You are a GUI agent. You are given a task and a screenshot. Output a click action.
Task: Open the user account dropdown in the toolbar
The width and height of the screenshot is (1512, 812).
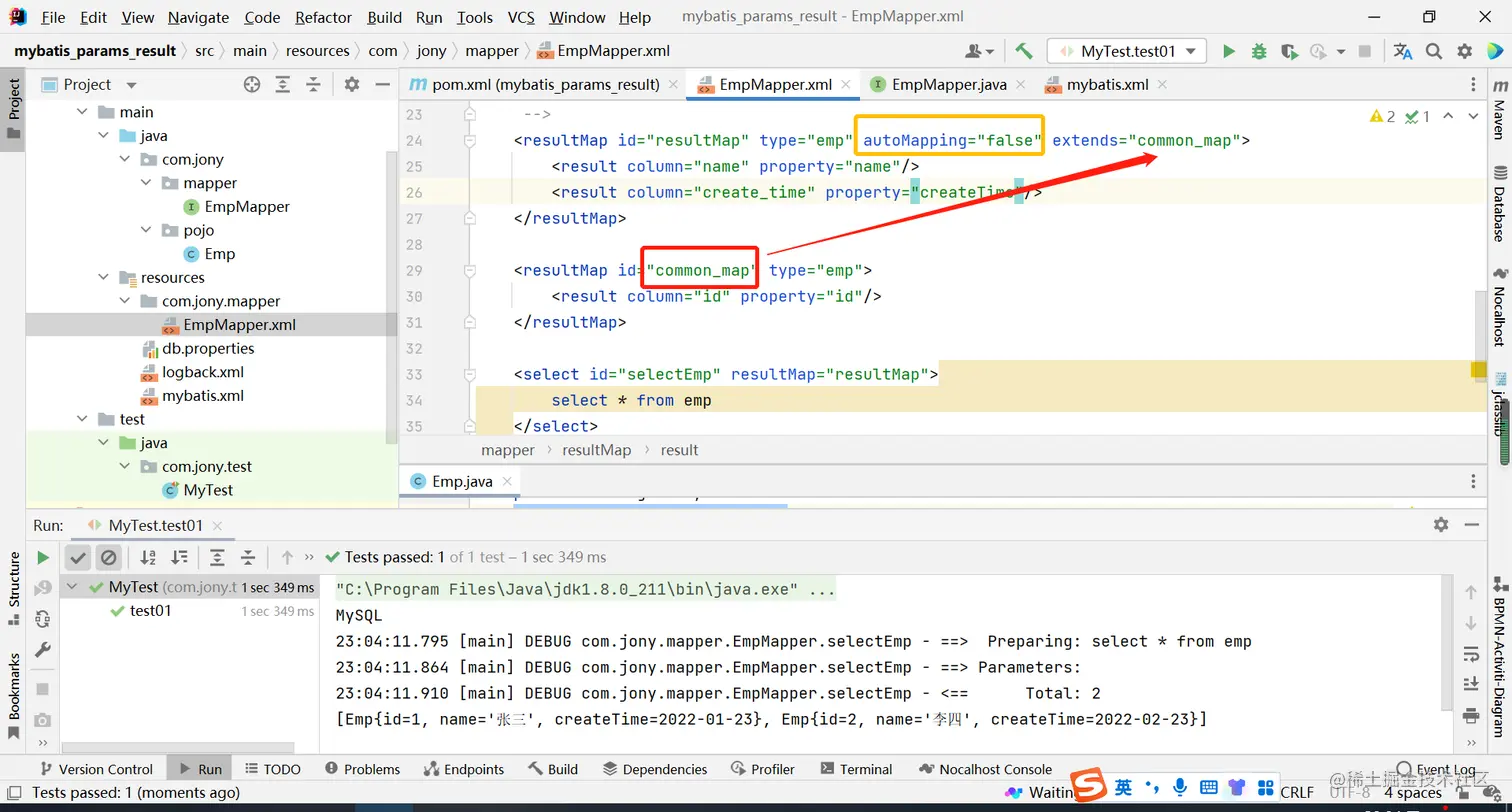click(979, 51)
